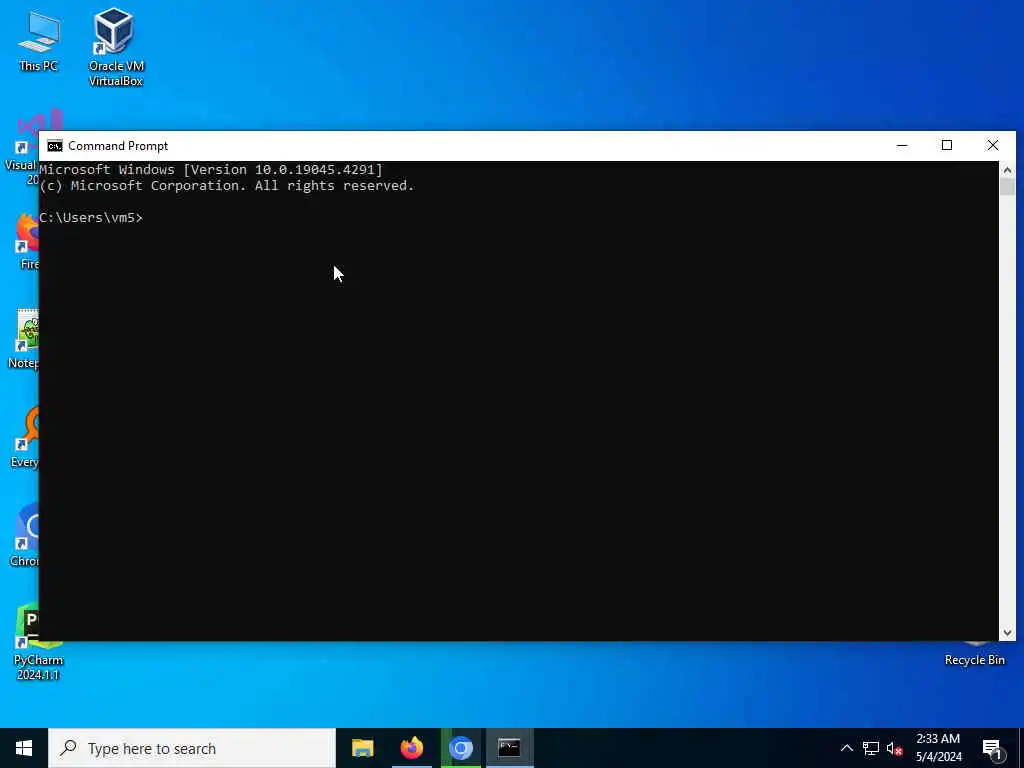Select the Everything desktop shortcut

click(x=25, y=438)
